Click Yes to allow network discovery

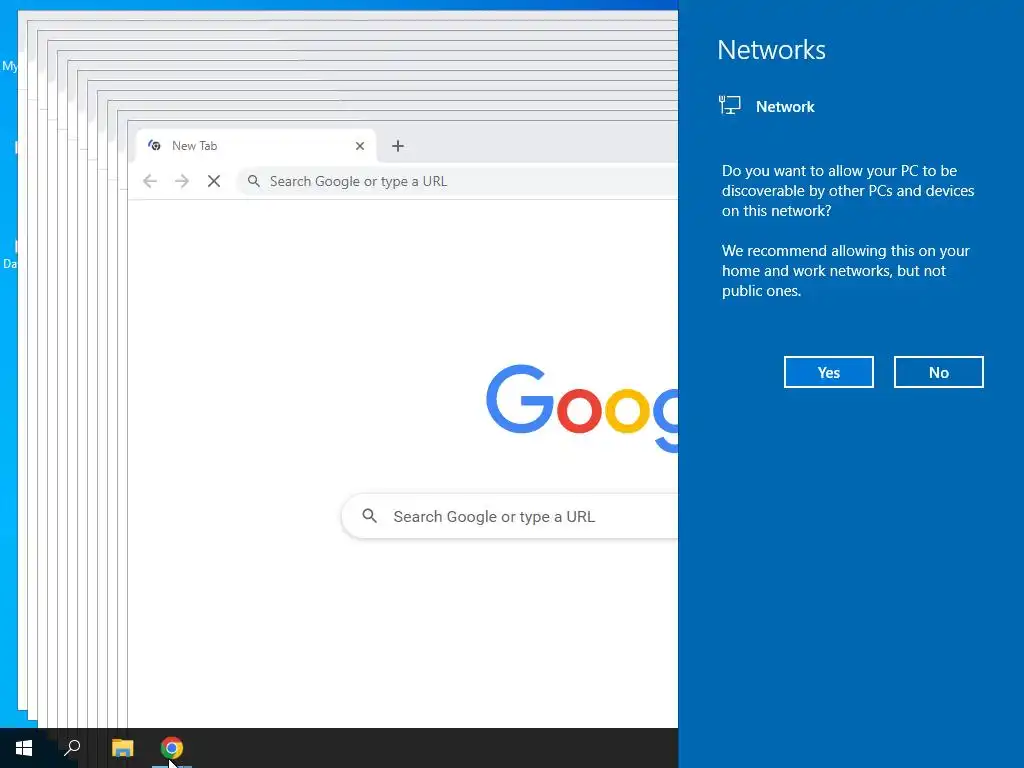[x=828, y=372]
